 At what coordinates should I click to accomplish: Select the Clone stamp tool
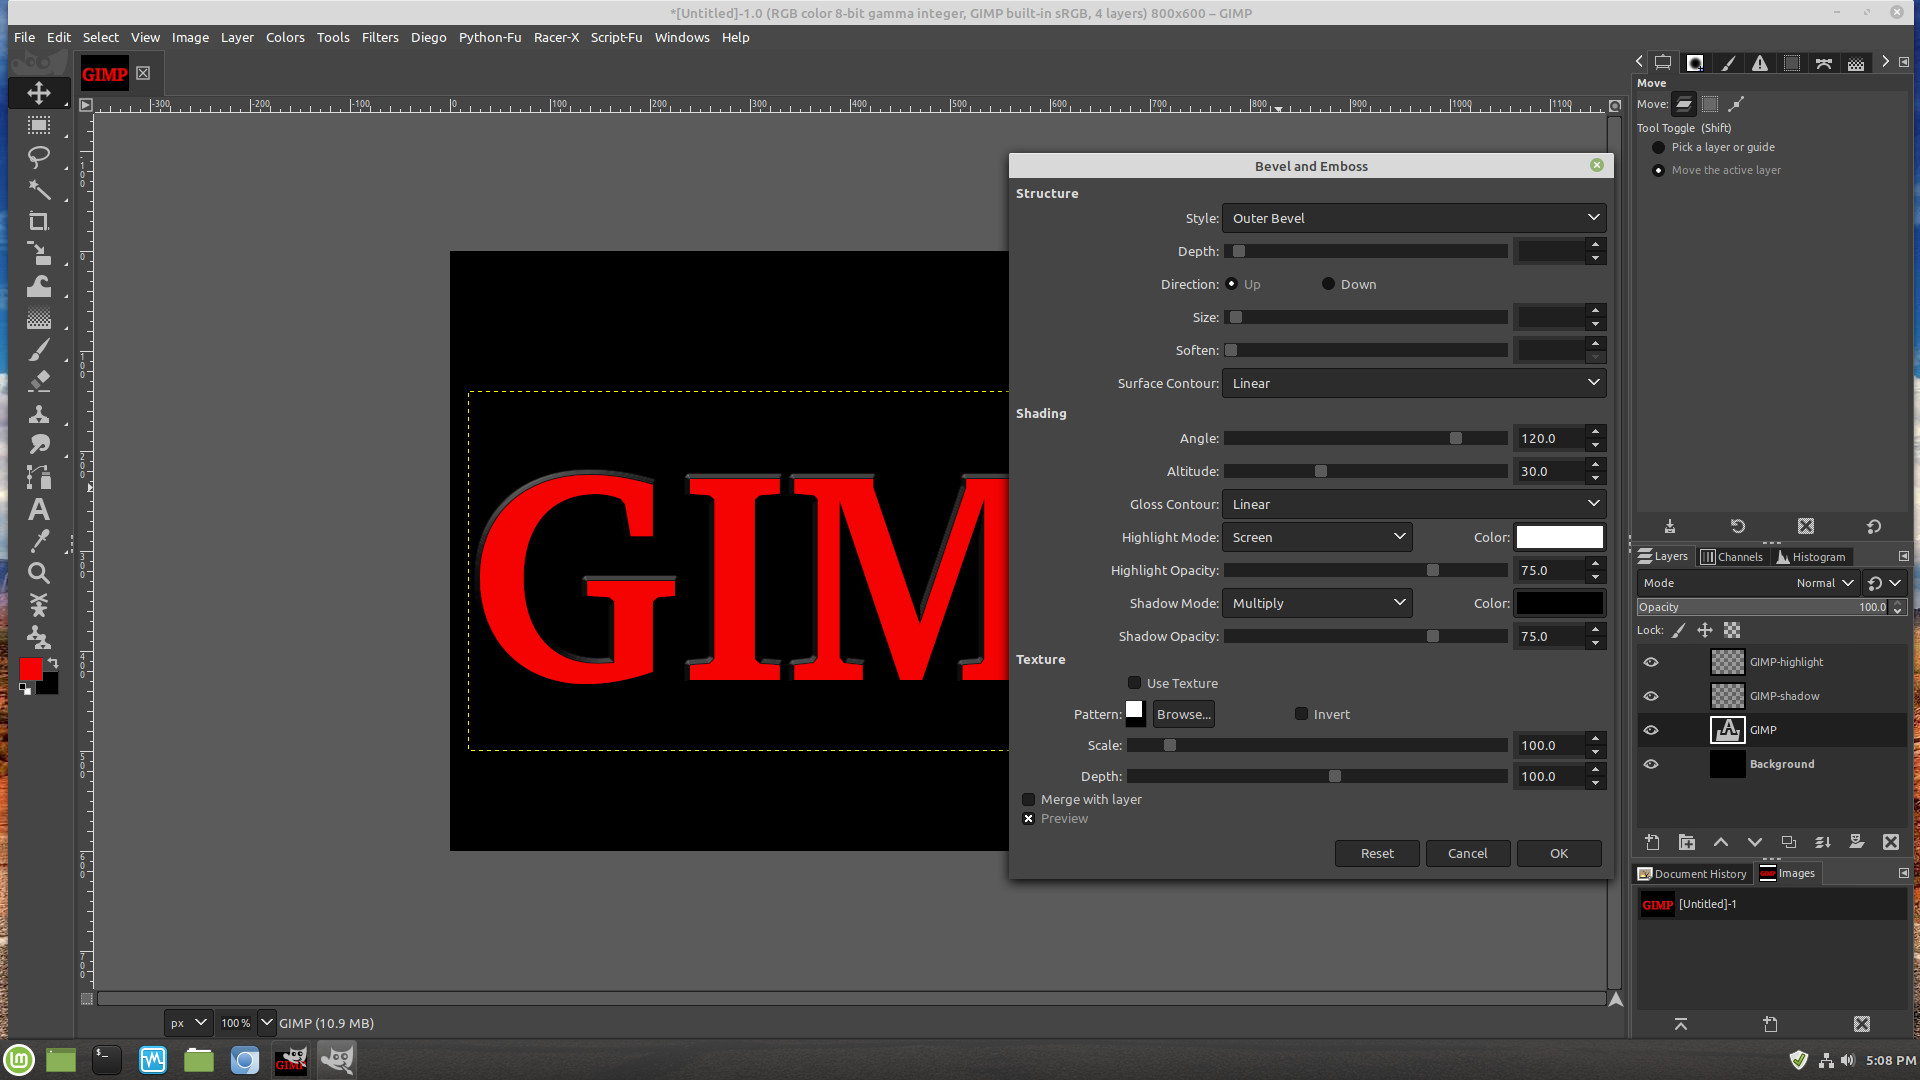[39, 413]
